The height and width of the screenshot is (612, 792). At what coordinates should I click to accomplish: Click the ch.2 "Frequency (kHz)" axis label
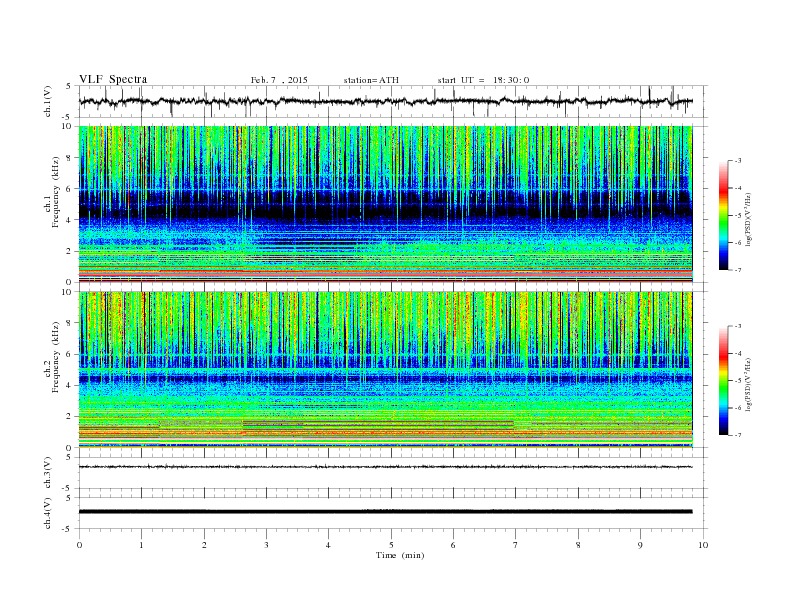coord(56,356)
